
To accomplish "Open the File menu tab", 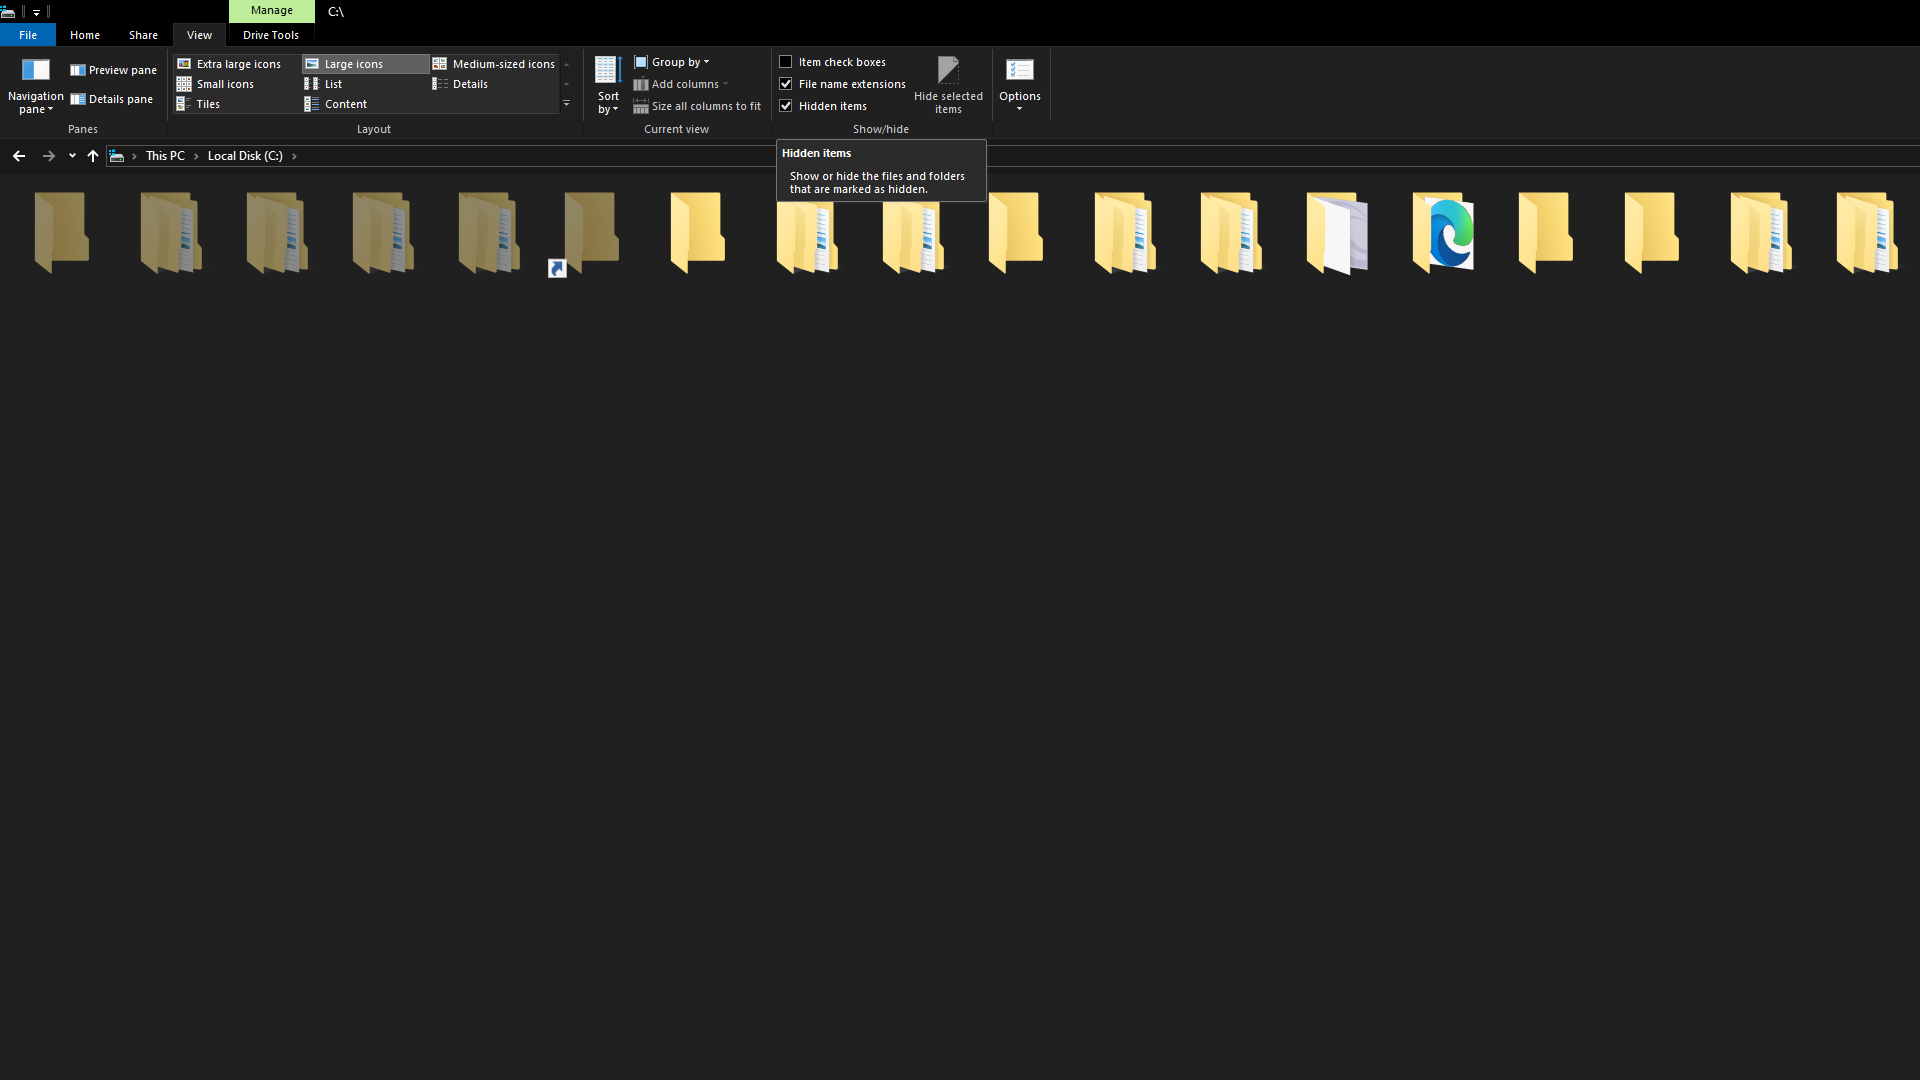I will 28,35.
